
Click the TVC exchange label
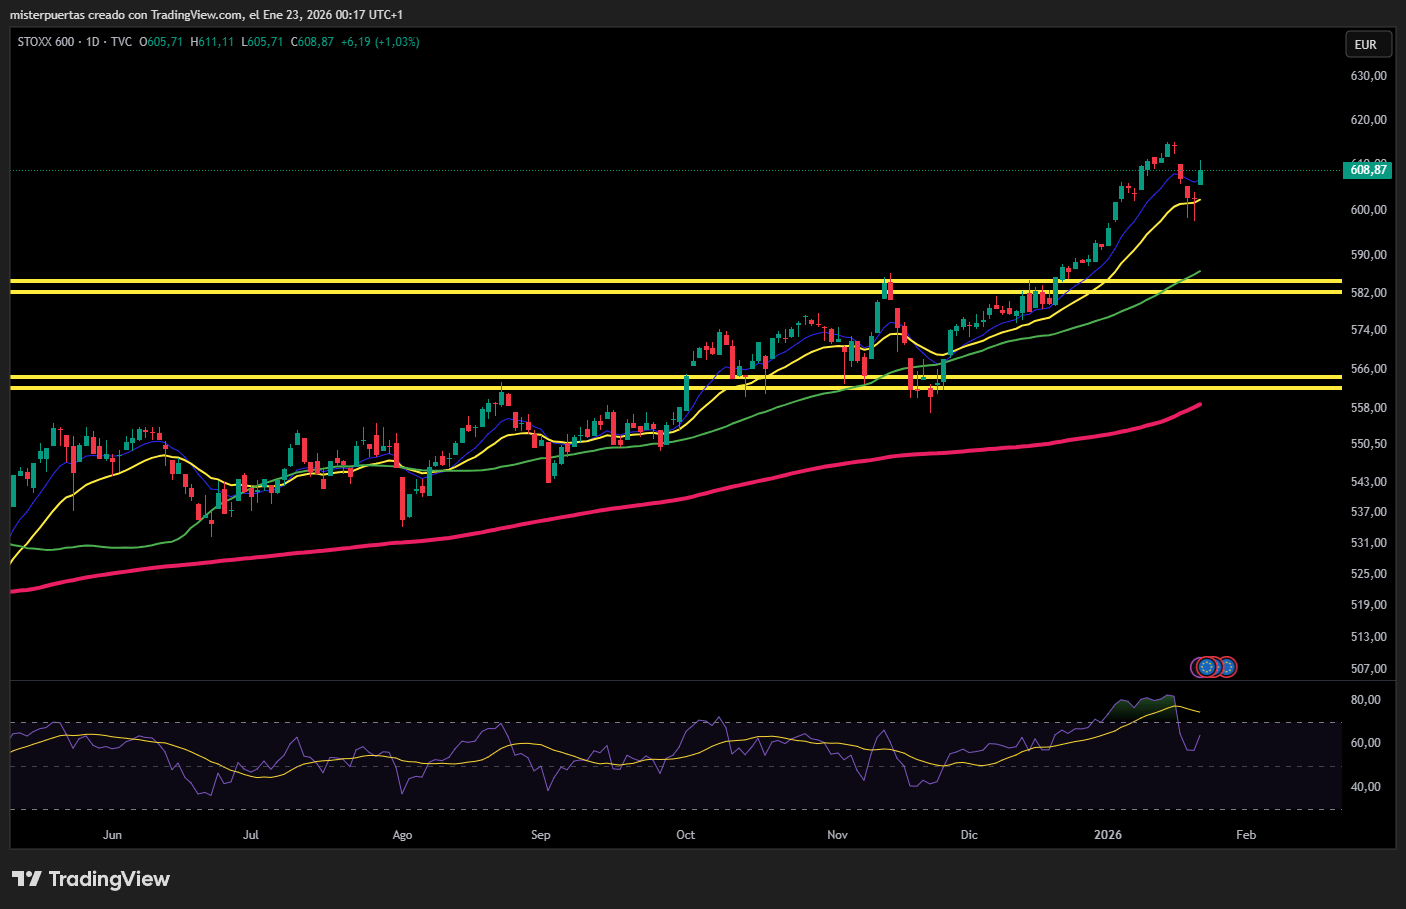tap(121, 42)
